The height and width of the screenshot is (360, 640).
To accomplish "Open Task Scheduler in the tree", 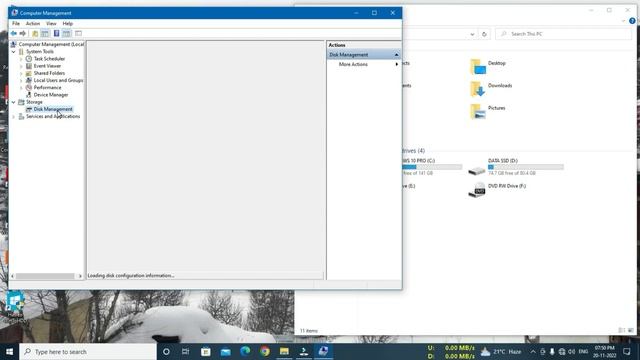I will point(49,59).
